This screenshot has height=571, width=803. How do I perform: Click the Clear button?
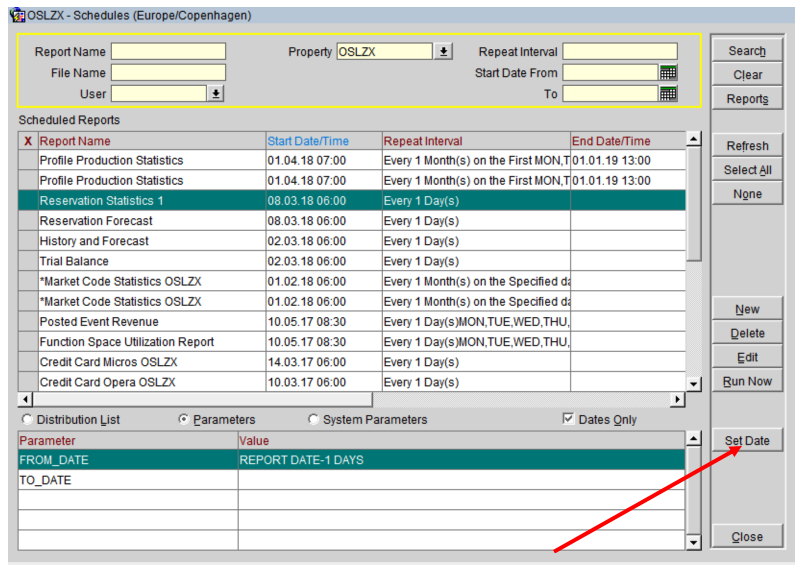(747, 75)
